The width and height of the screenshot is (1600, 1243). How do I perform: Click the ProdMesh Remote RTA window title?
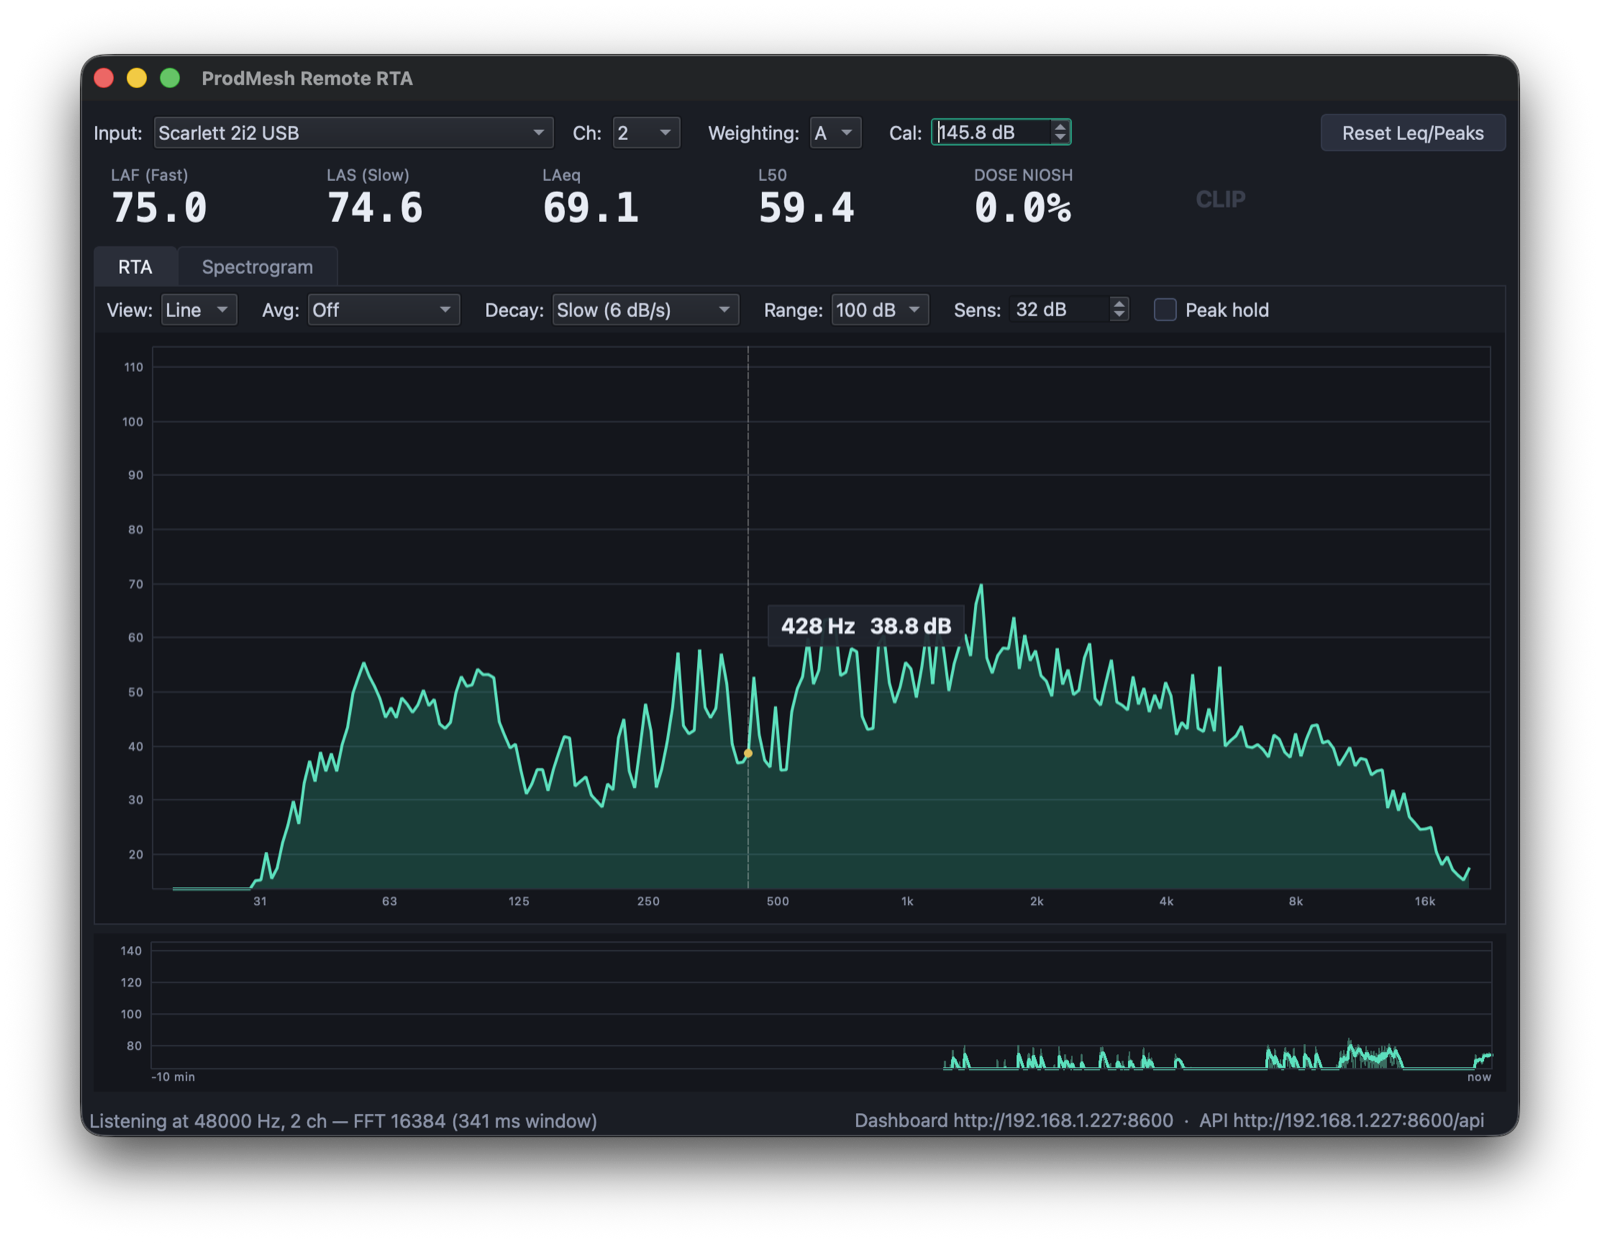pos(307,78)
